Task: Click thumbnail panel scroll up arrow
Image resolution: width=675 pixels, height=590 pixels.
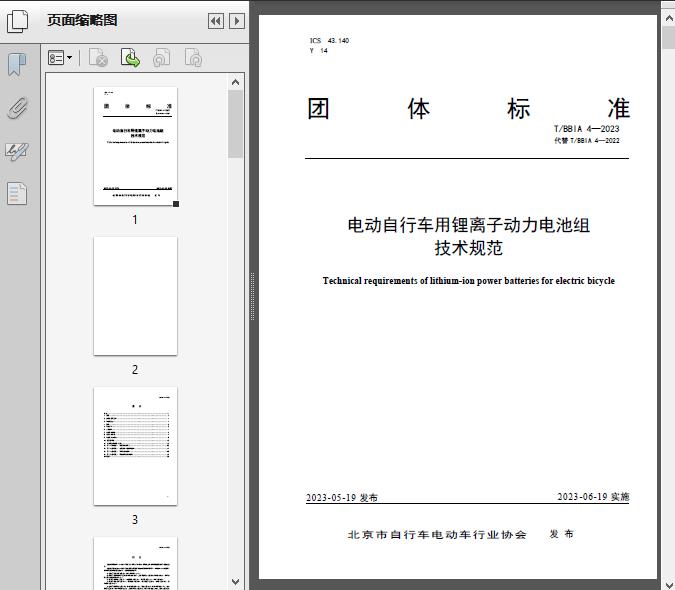Action: coord(235,82)
